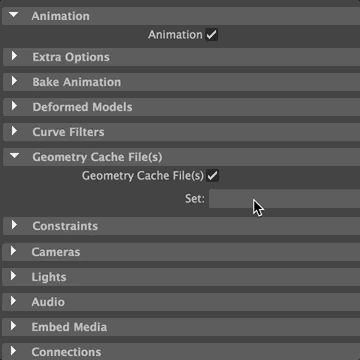Expand the Constraints section
This screenshot has width=360, height=360.
[14, 225]
